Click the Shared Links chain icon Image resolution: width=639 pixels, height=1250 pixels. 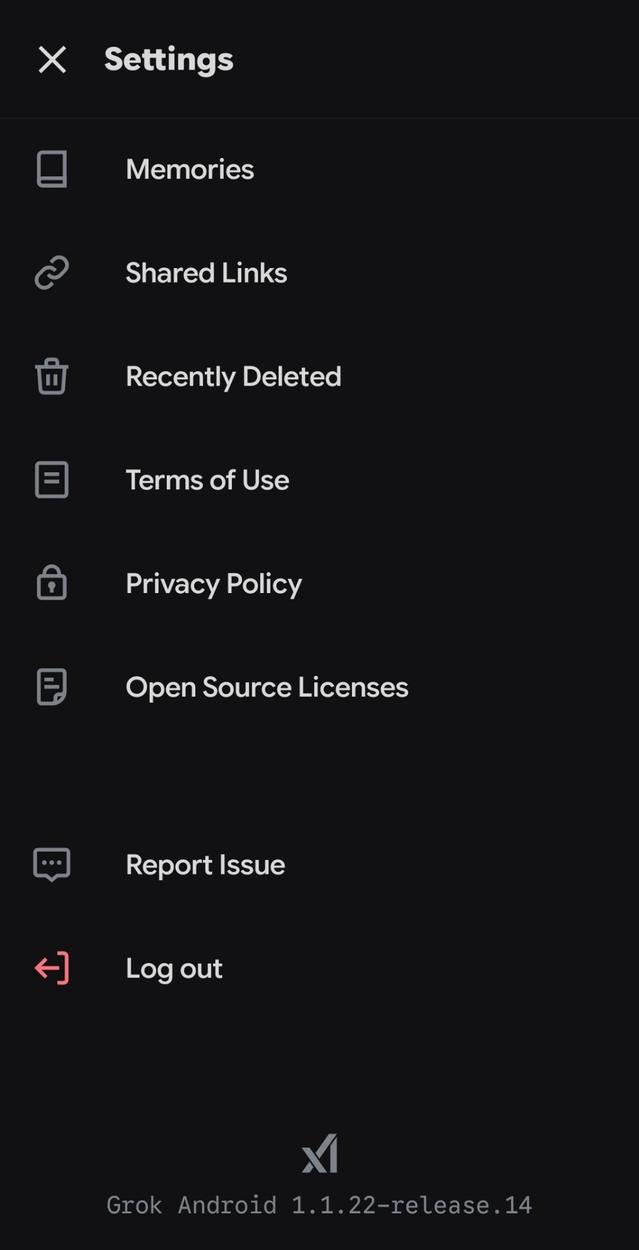51,272
